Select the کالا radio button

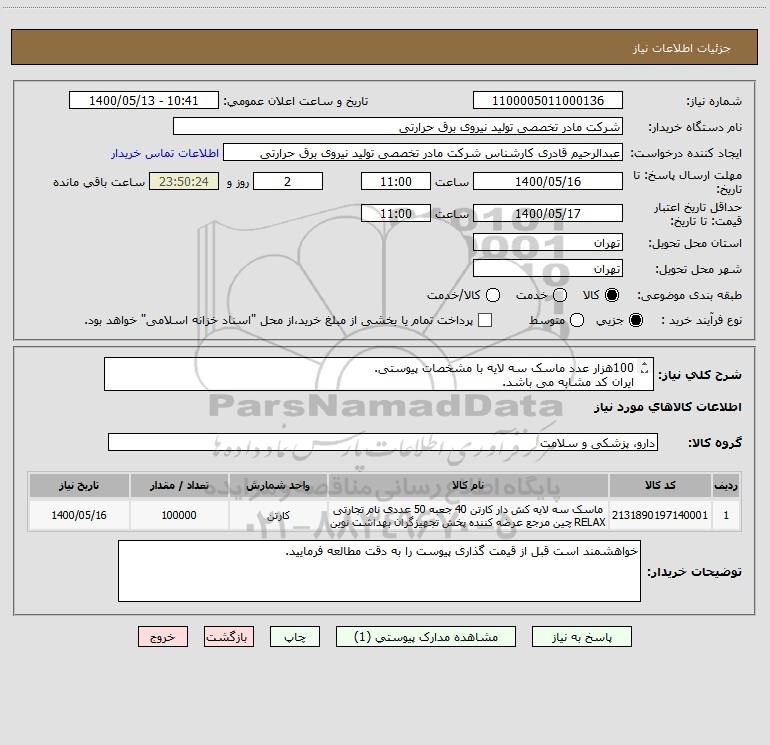(x=612, y=295)
